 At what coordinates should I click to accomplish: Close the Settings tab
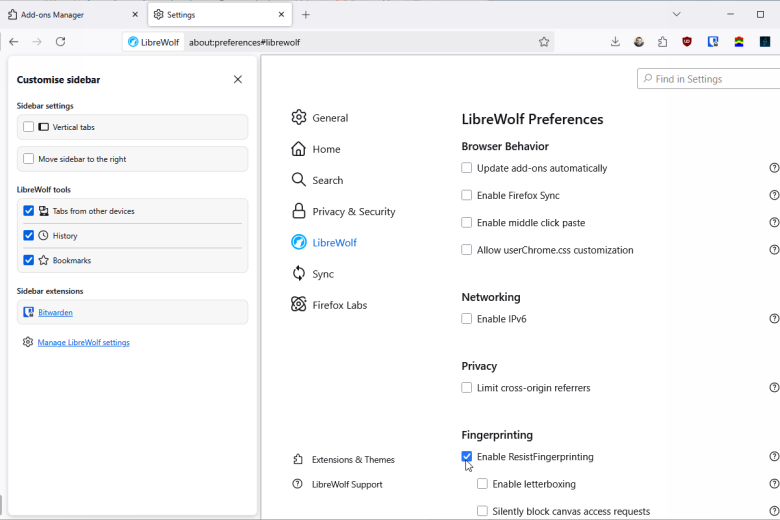click(x=282, y=15)
